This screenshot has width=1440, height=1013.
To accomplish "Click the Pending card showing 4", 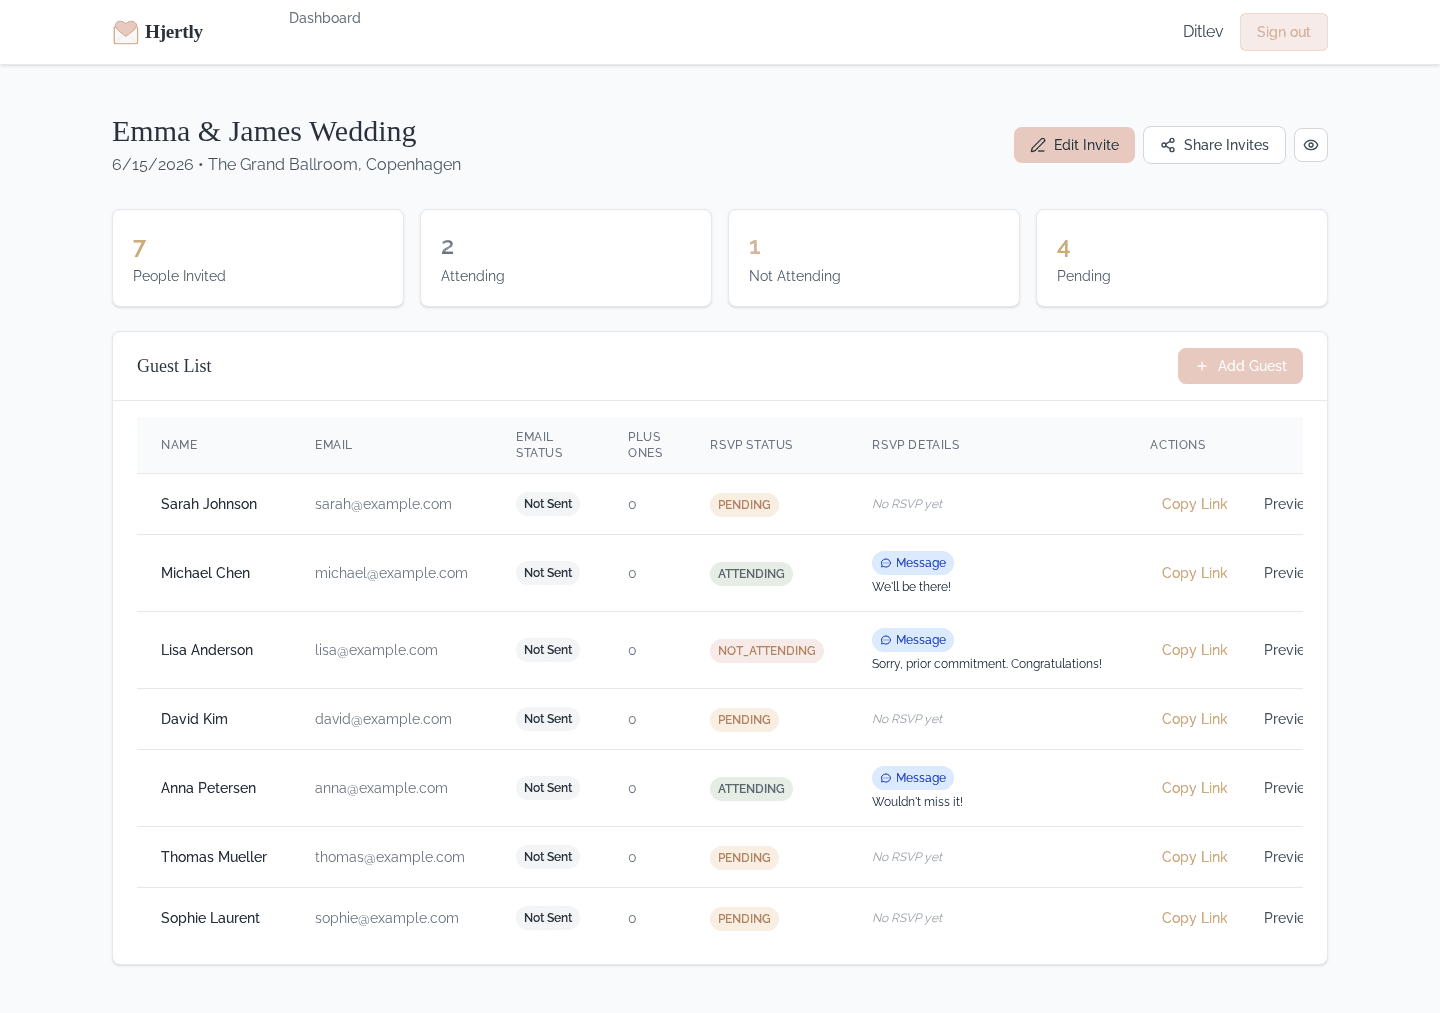I will click(1182, 258).
